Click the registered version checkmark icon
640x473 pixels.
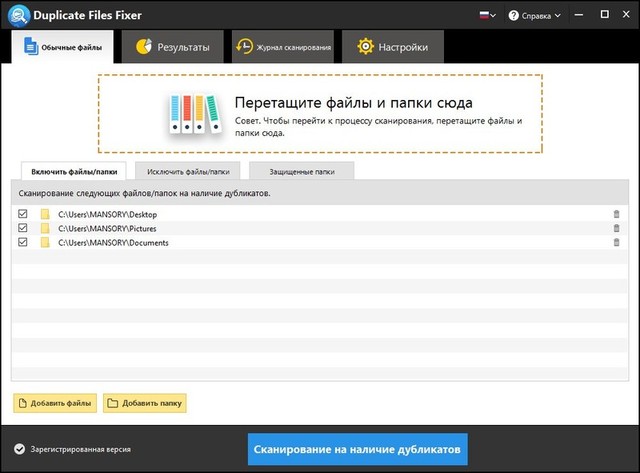[19, 449]
